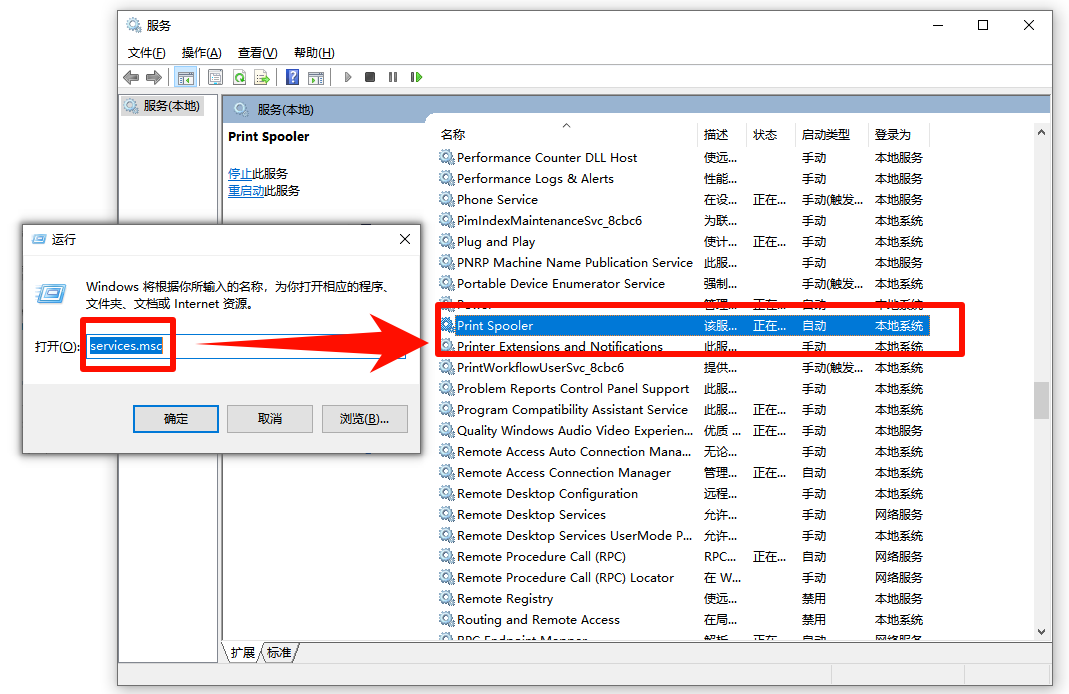Click the Export List toolbar icon
Viewport: 1069px width, 694px height.
click(x=262, y=77)
